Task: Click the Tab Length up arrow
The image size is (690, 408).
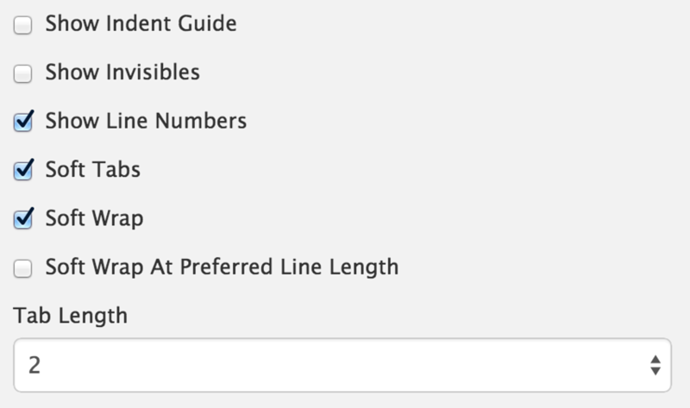Action: point(655,359)
